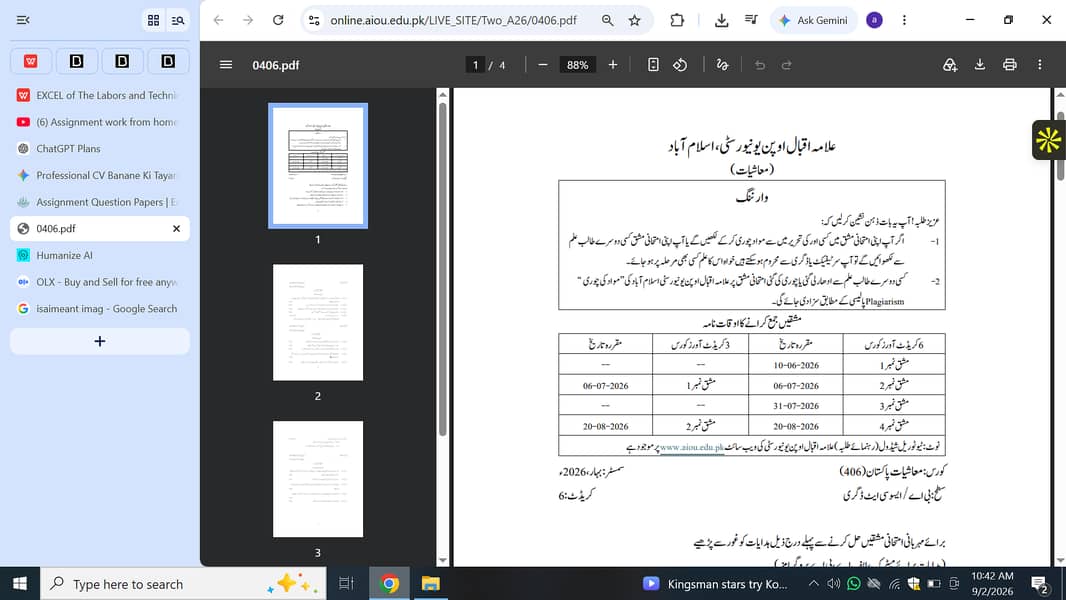Select page 3 thumbnail
1066x600 pixels.
318,479
